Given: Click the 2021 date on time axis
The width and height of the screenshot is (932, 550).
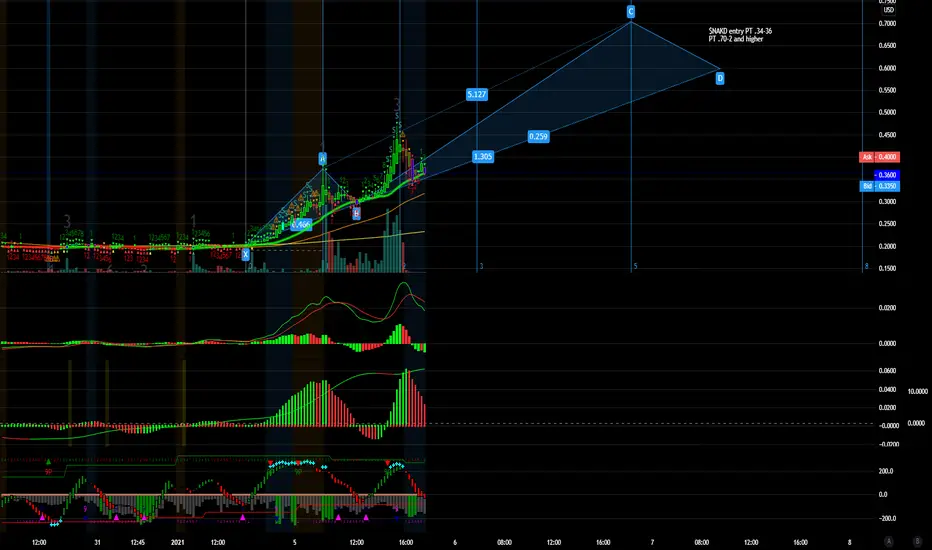Looking at the screenshot, I should click(177, 542).
